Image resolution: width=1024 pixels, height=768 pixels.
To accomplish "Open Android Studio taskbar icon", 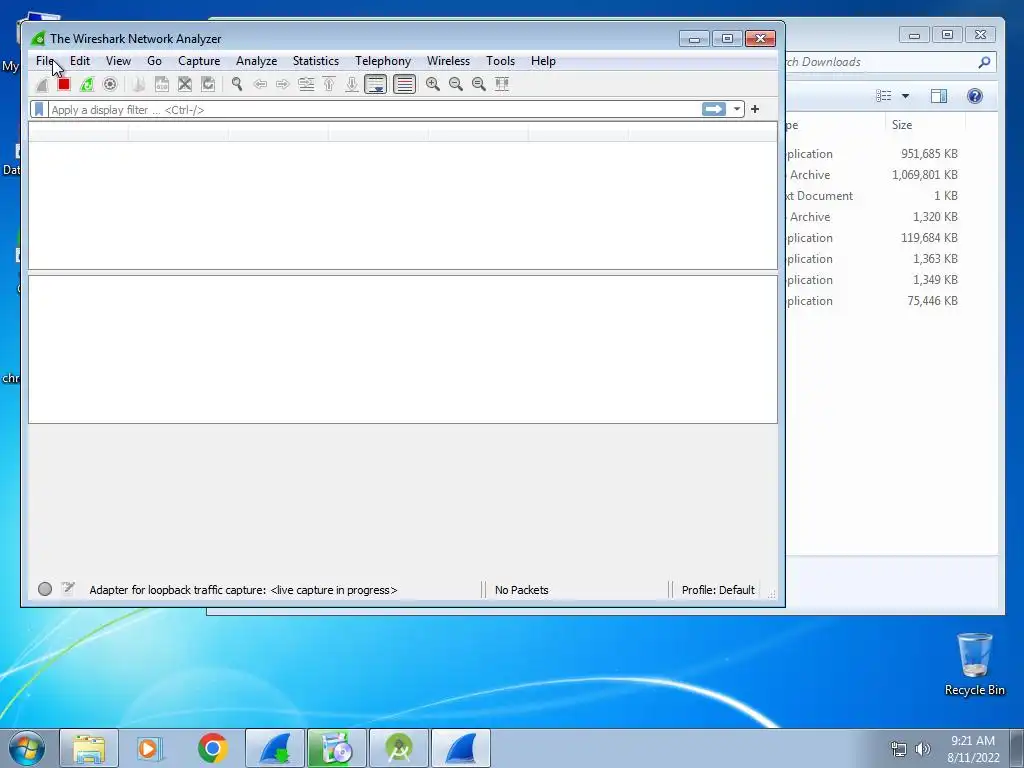I will click(x=398, y=748).
